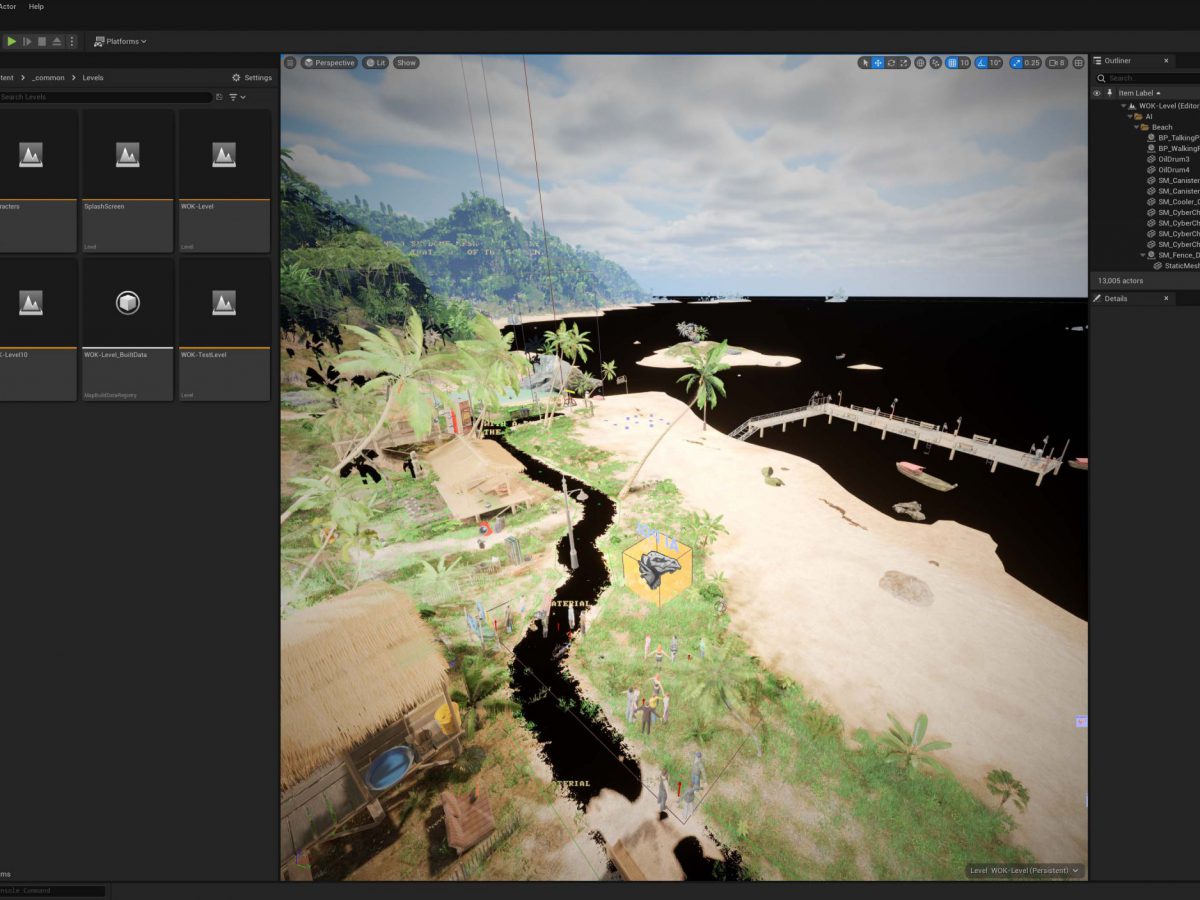Select the WOK-Level asset thumbnail

[x=222, y=154]
